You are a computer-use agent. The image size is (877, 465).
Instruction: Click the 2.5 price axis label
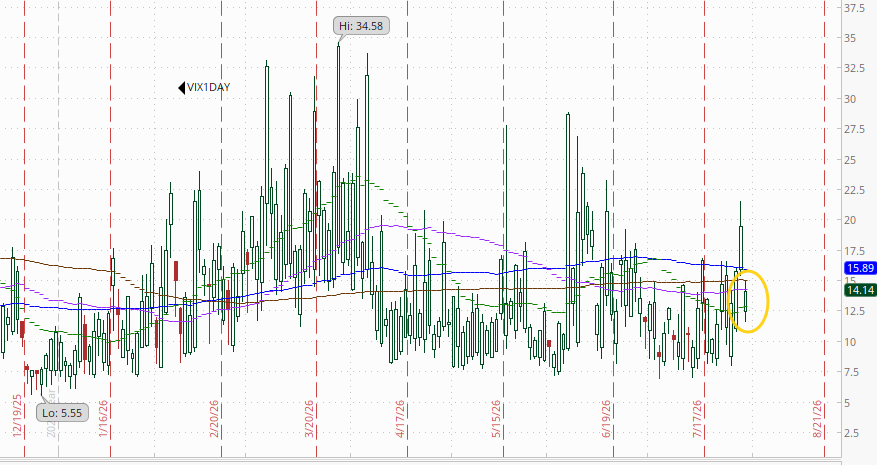click(852, 433)
